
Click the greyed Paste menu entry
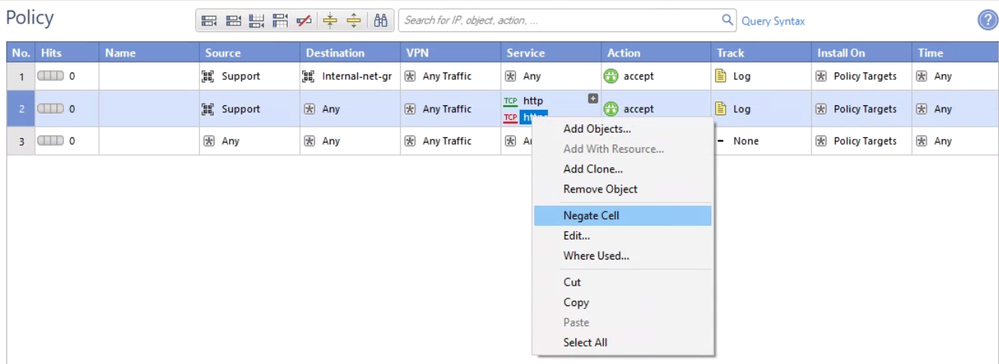576,322
